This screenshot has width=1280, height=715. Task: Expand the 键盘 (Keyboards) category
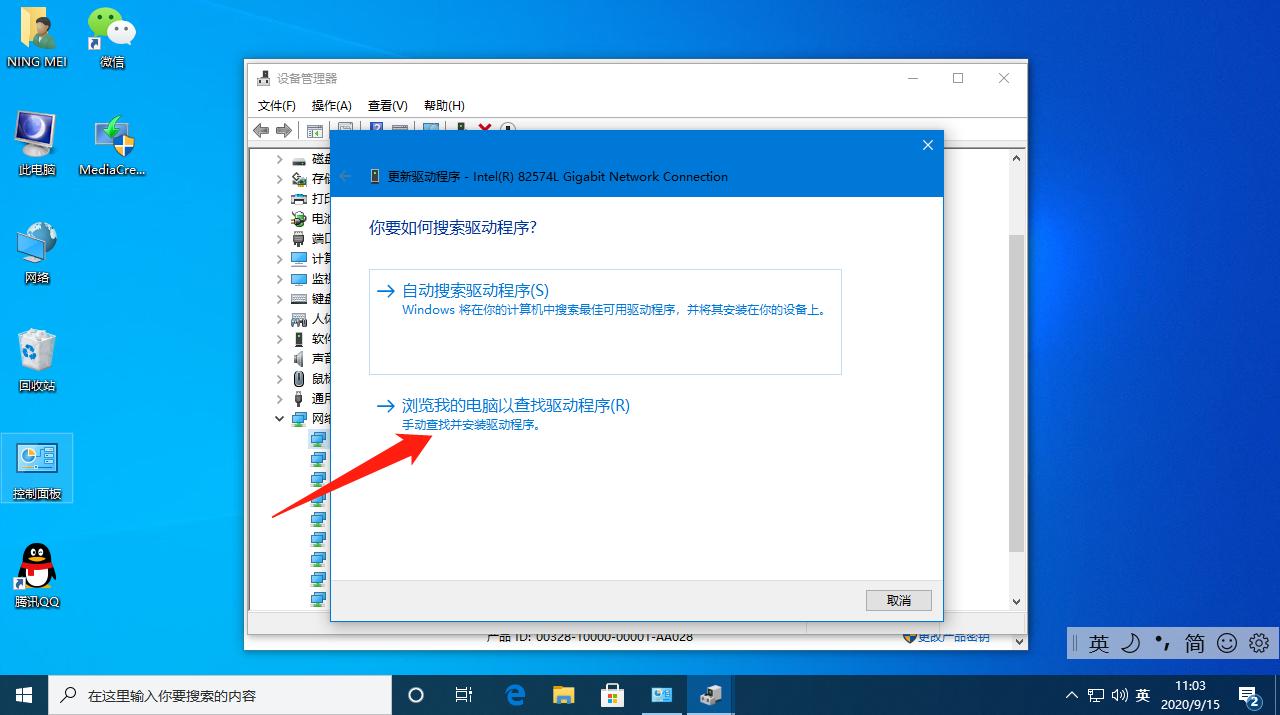279,298
